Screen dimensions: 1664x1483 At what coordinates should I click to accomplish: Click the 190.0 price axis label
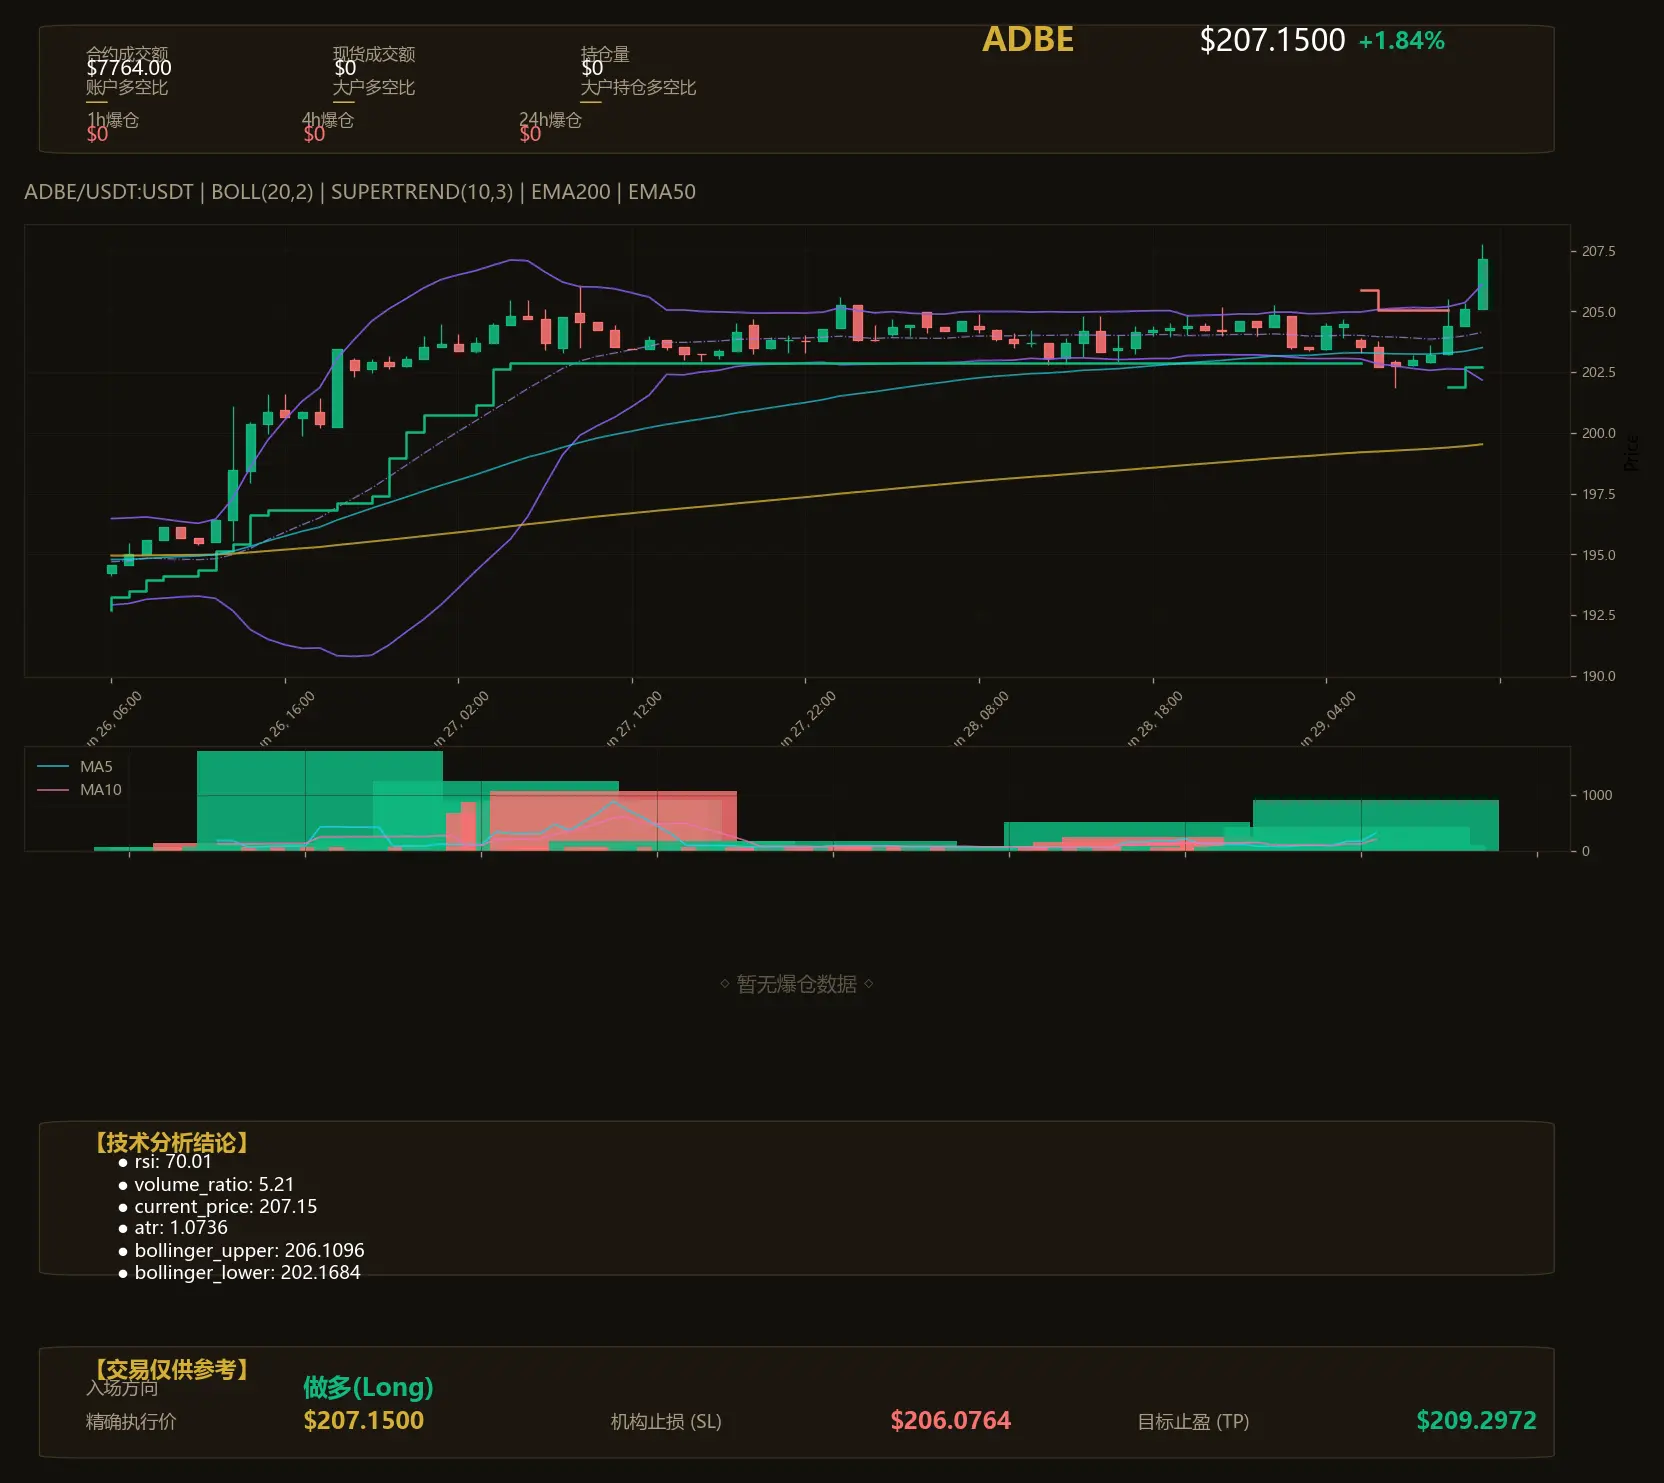(1598, 676)
